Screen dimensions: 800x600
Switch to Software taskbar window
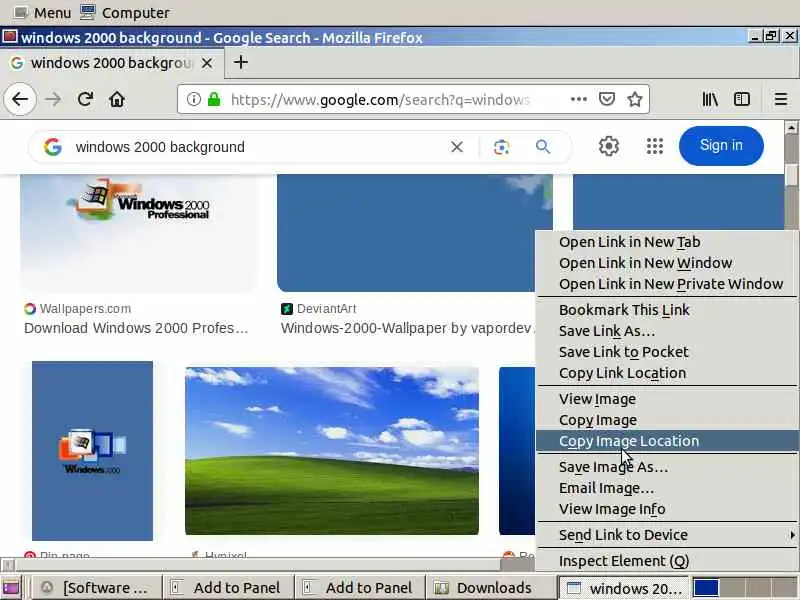[x=96, y=588]
